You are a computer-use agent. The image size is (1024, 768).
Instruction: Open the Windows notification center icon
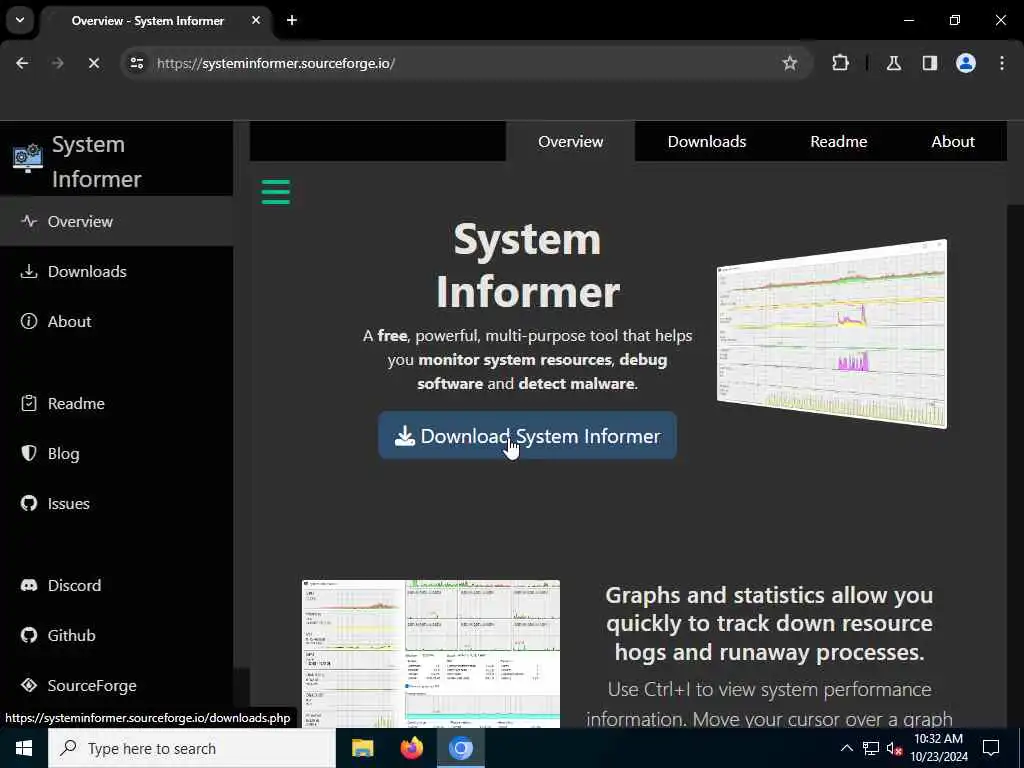coord(991,748)
